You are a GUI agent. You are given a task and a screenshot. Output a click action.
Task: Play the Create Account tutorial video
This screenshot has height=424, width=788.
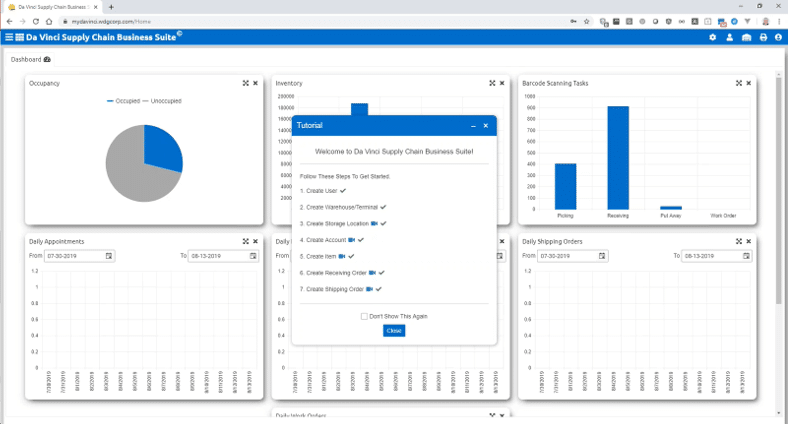(x=351, y=240)
